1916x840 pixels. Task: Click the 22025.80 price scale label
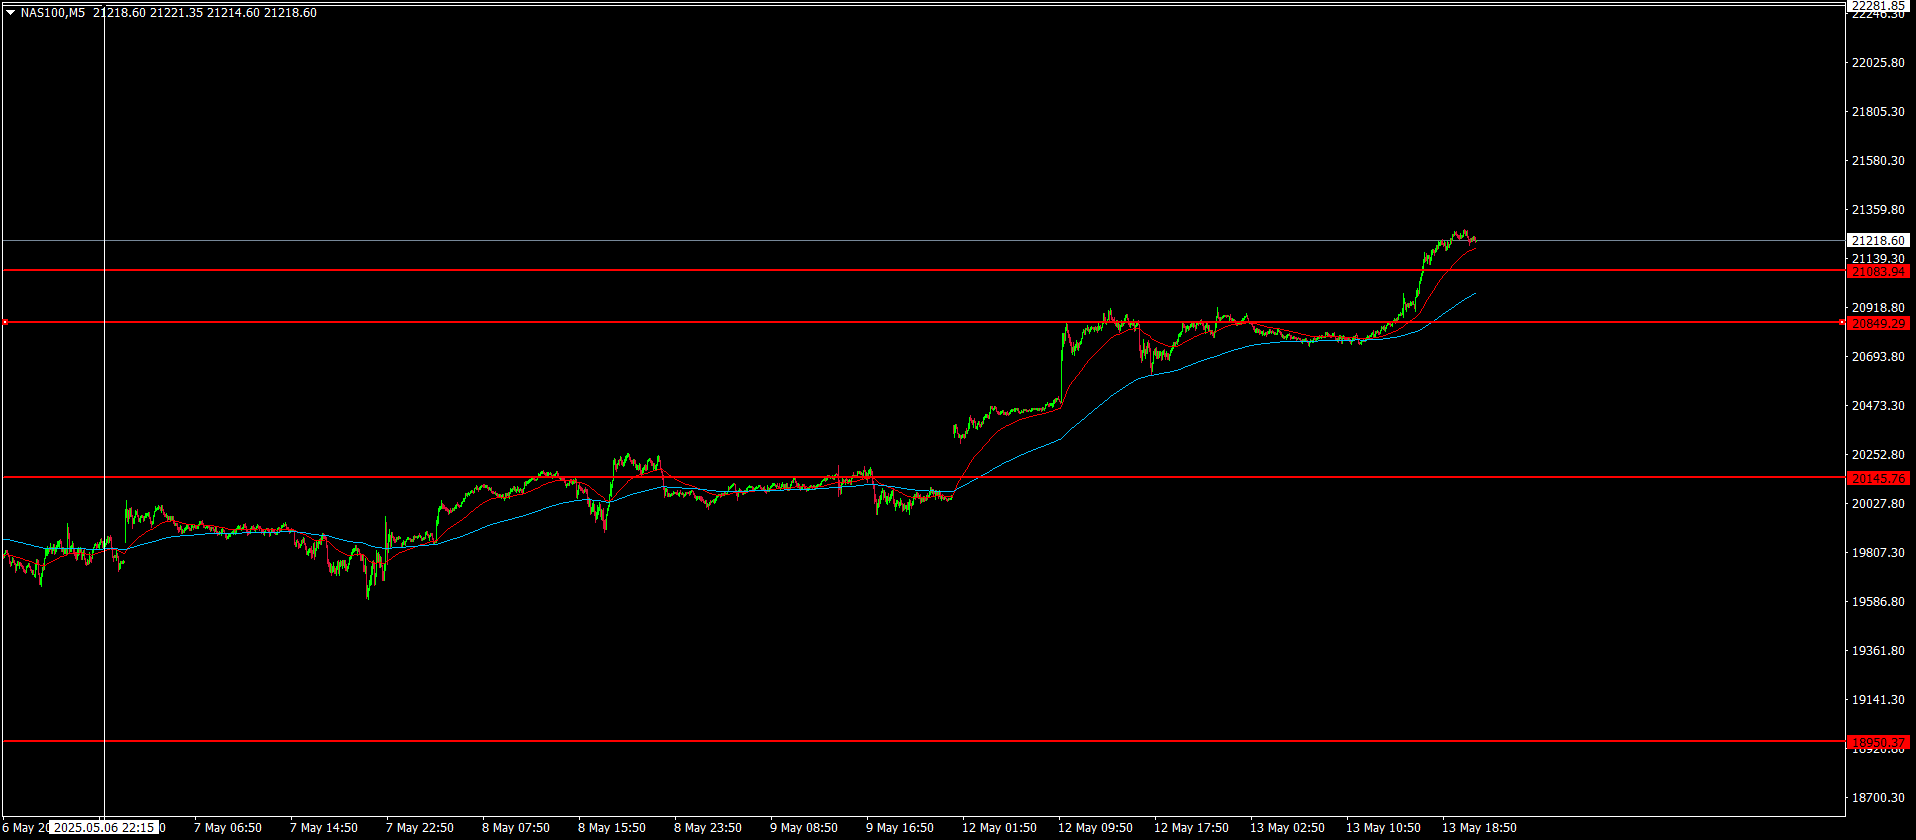tap(1878, 63)
